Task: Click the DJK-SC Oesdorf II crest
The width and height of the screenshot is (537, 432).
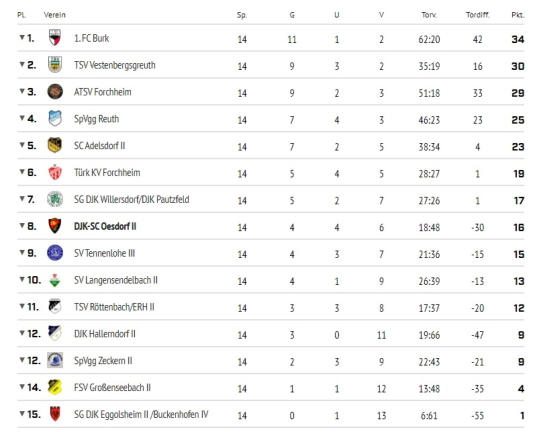Action: pos(55,226)
